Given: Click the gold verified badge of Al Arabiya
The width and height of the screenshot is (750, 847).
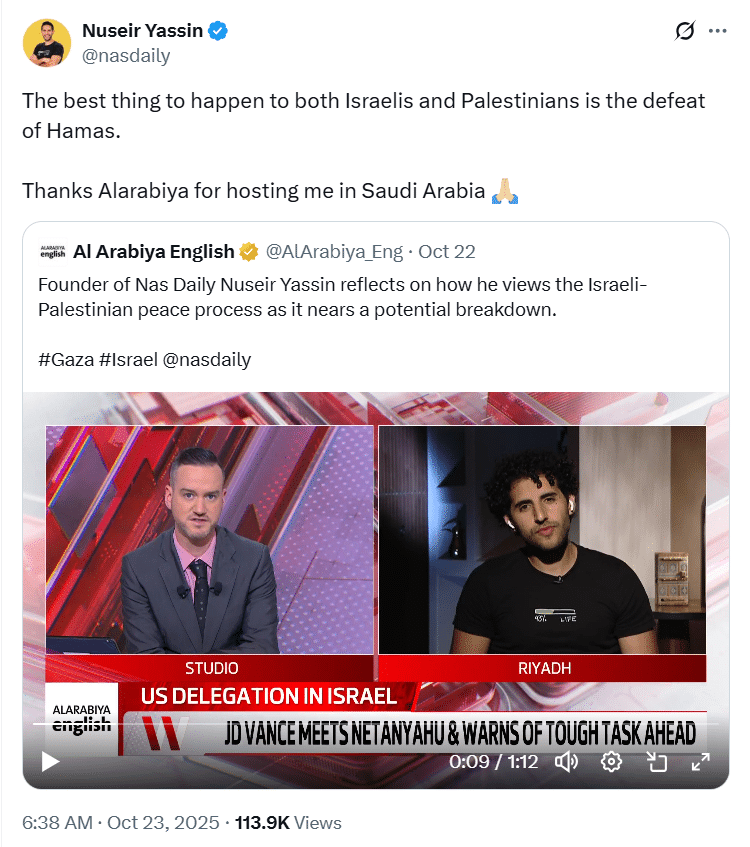Looking at the screenshot, I should coord(249,252).
